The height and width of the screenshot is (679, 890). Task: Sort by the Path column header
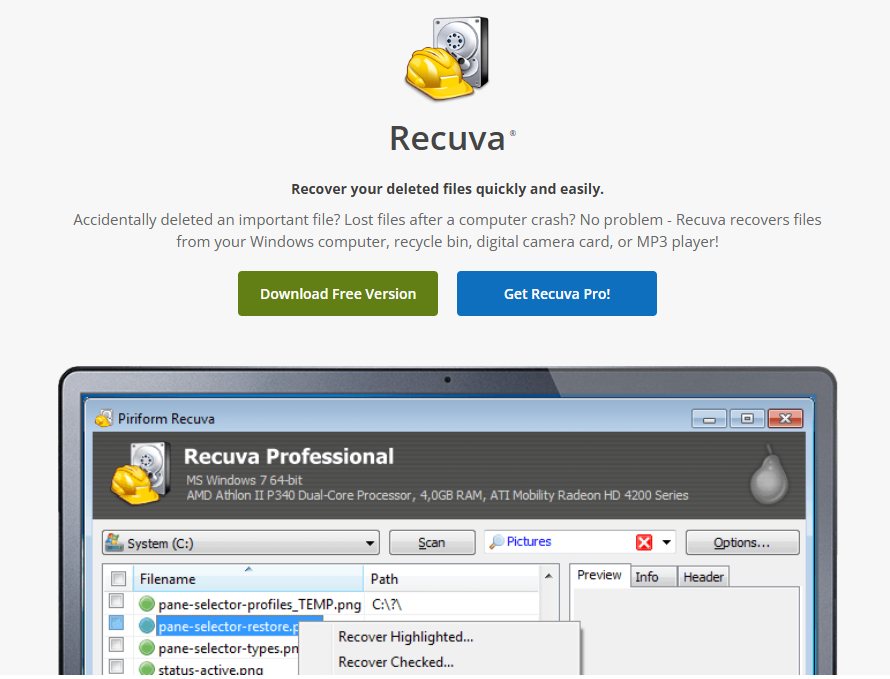(451, 579)
